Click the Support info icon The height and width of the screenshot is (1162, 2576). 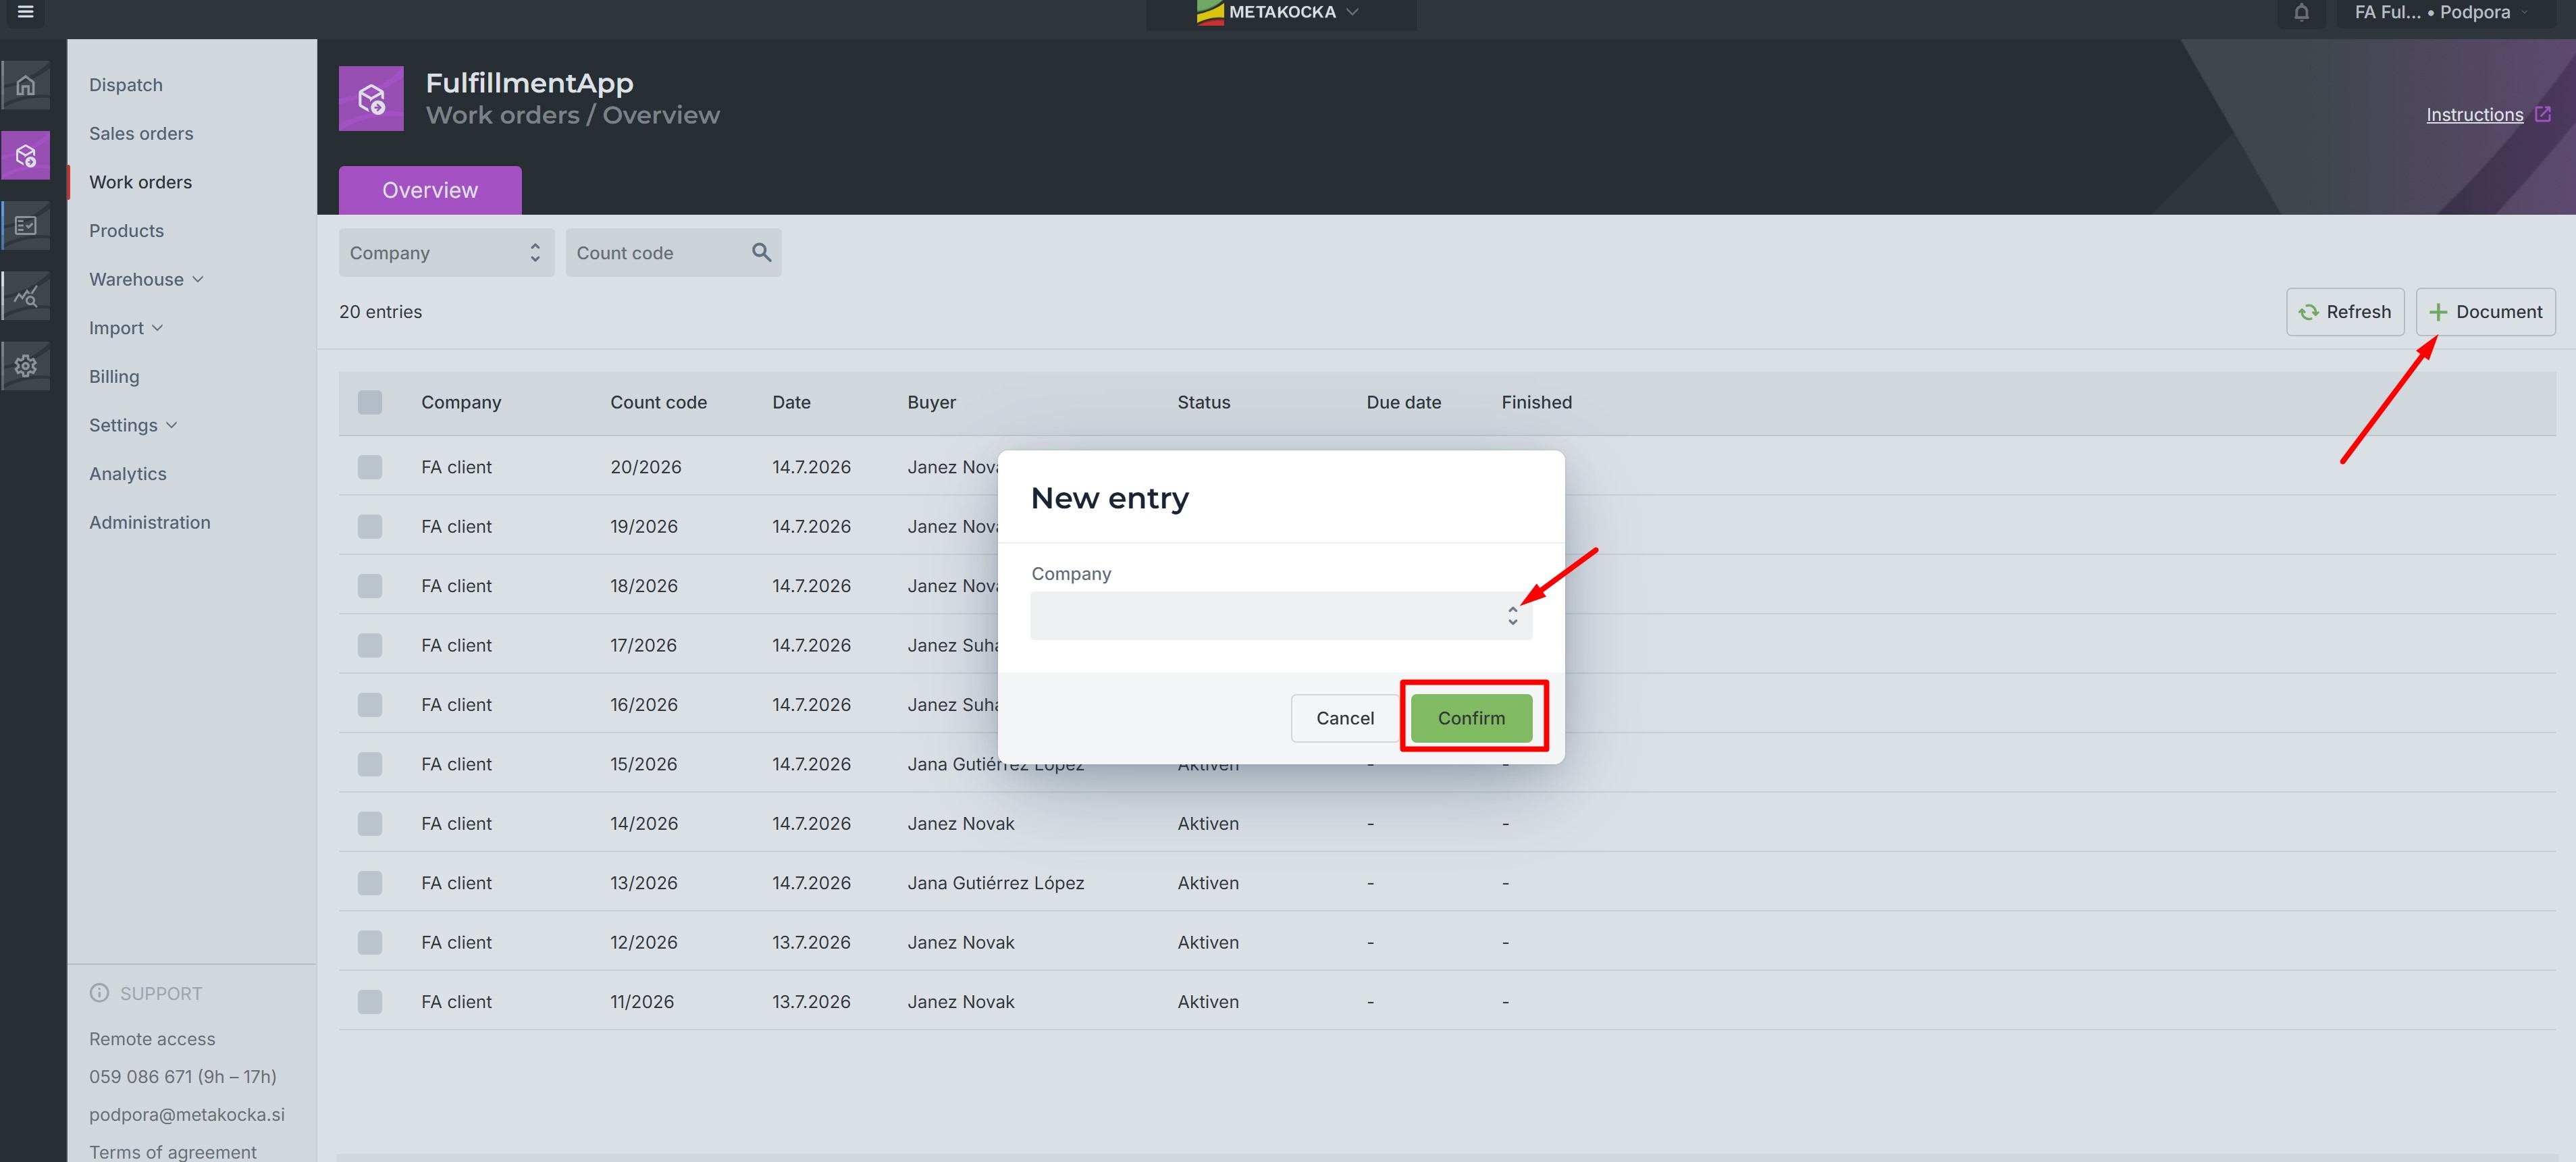coord(99,993)
